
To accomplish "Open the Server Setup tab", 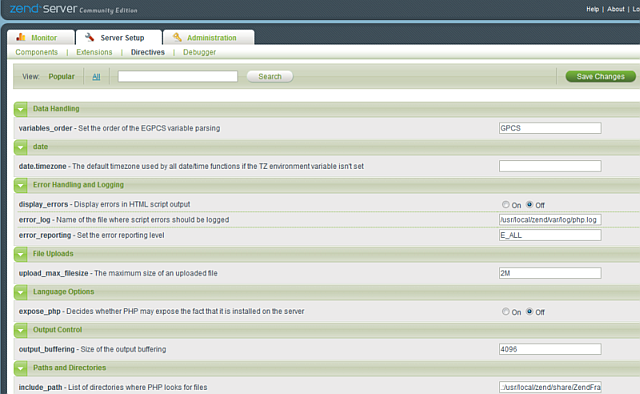I will [x=118, y=37].
